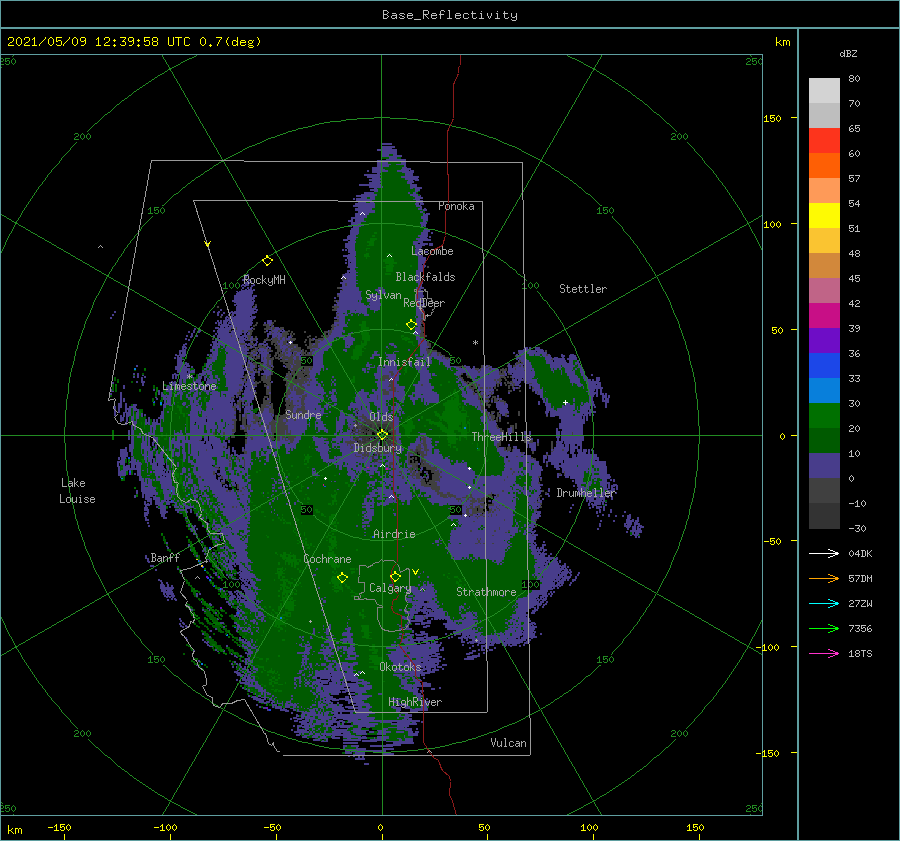Image resolution: width=900 pixels, height=841 pixels.
Task: Click the Okotoks town label
Action: point(400,667)
